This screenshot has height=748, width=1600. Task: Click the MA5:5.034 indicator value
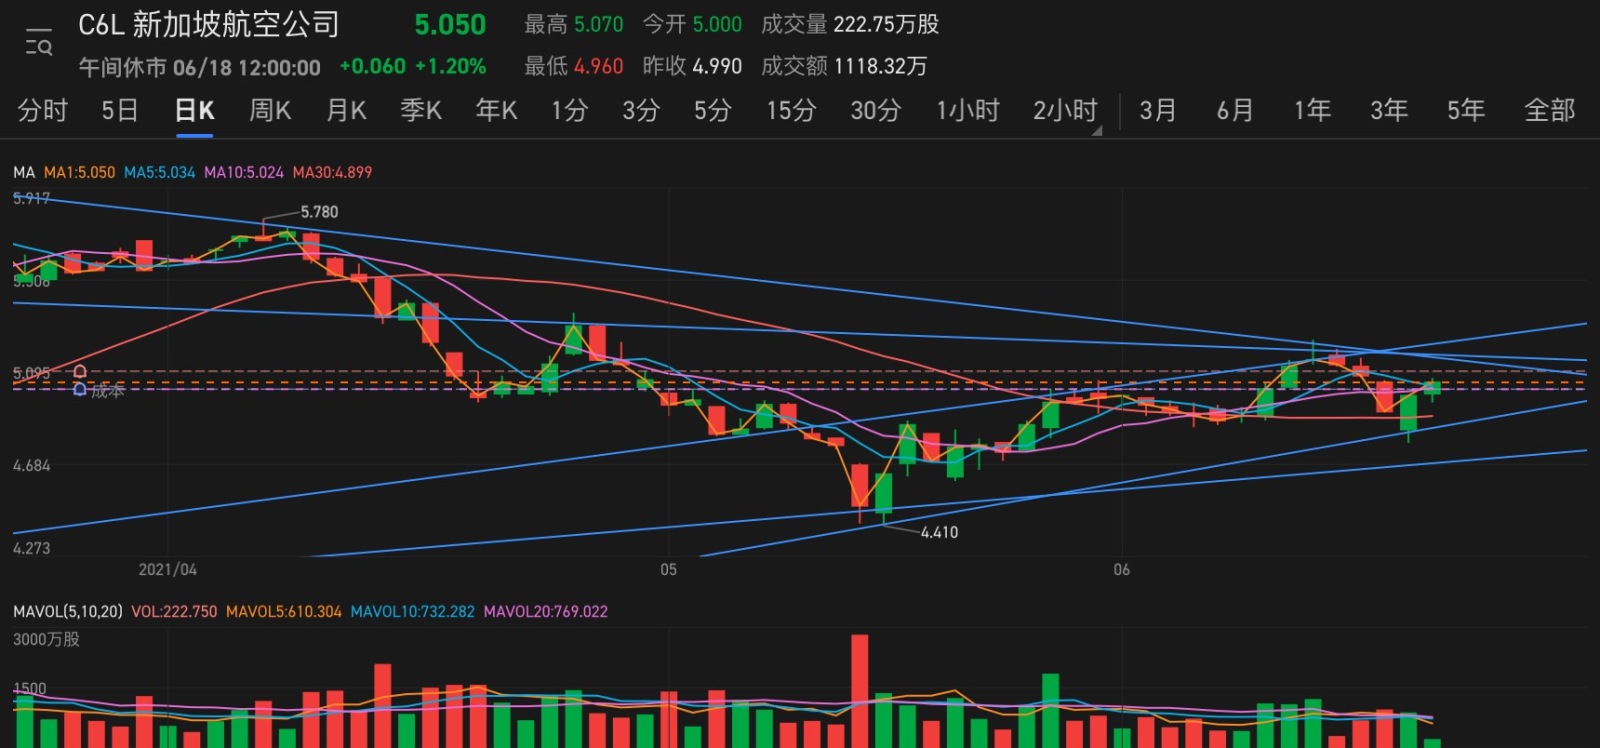tap(159, 172)
